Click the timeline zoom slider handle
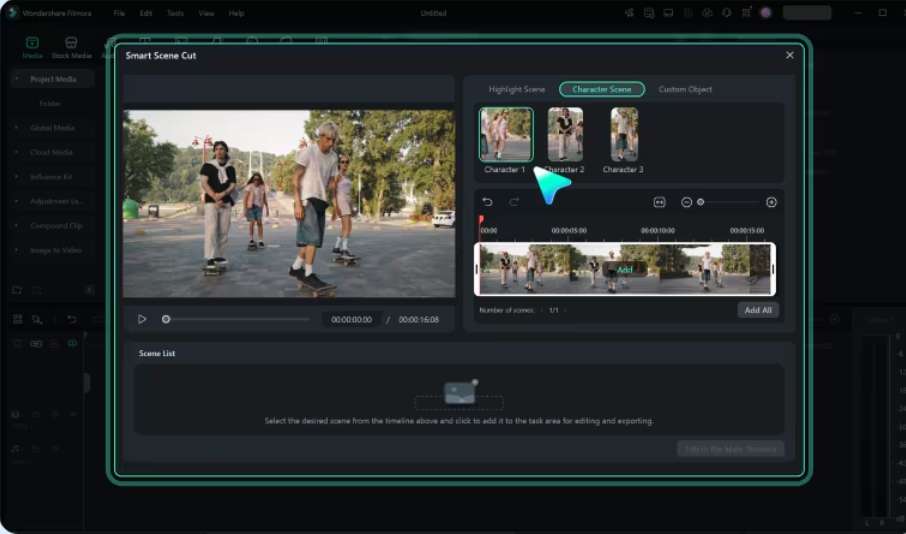The width and height of the screenshot is (906, 534). pos(700,202)
